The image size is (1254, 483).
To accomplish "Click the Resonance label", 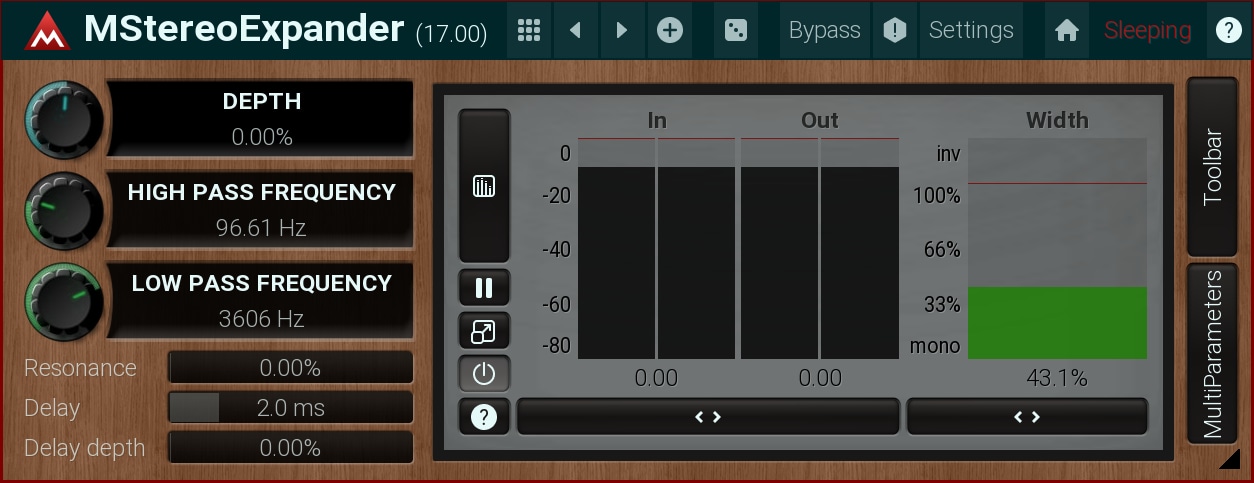I will (x=80, y=368).
